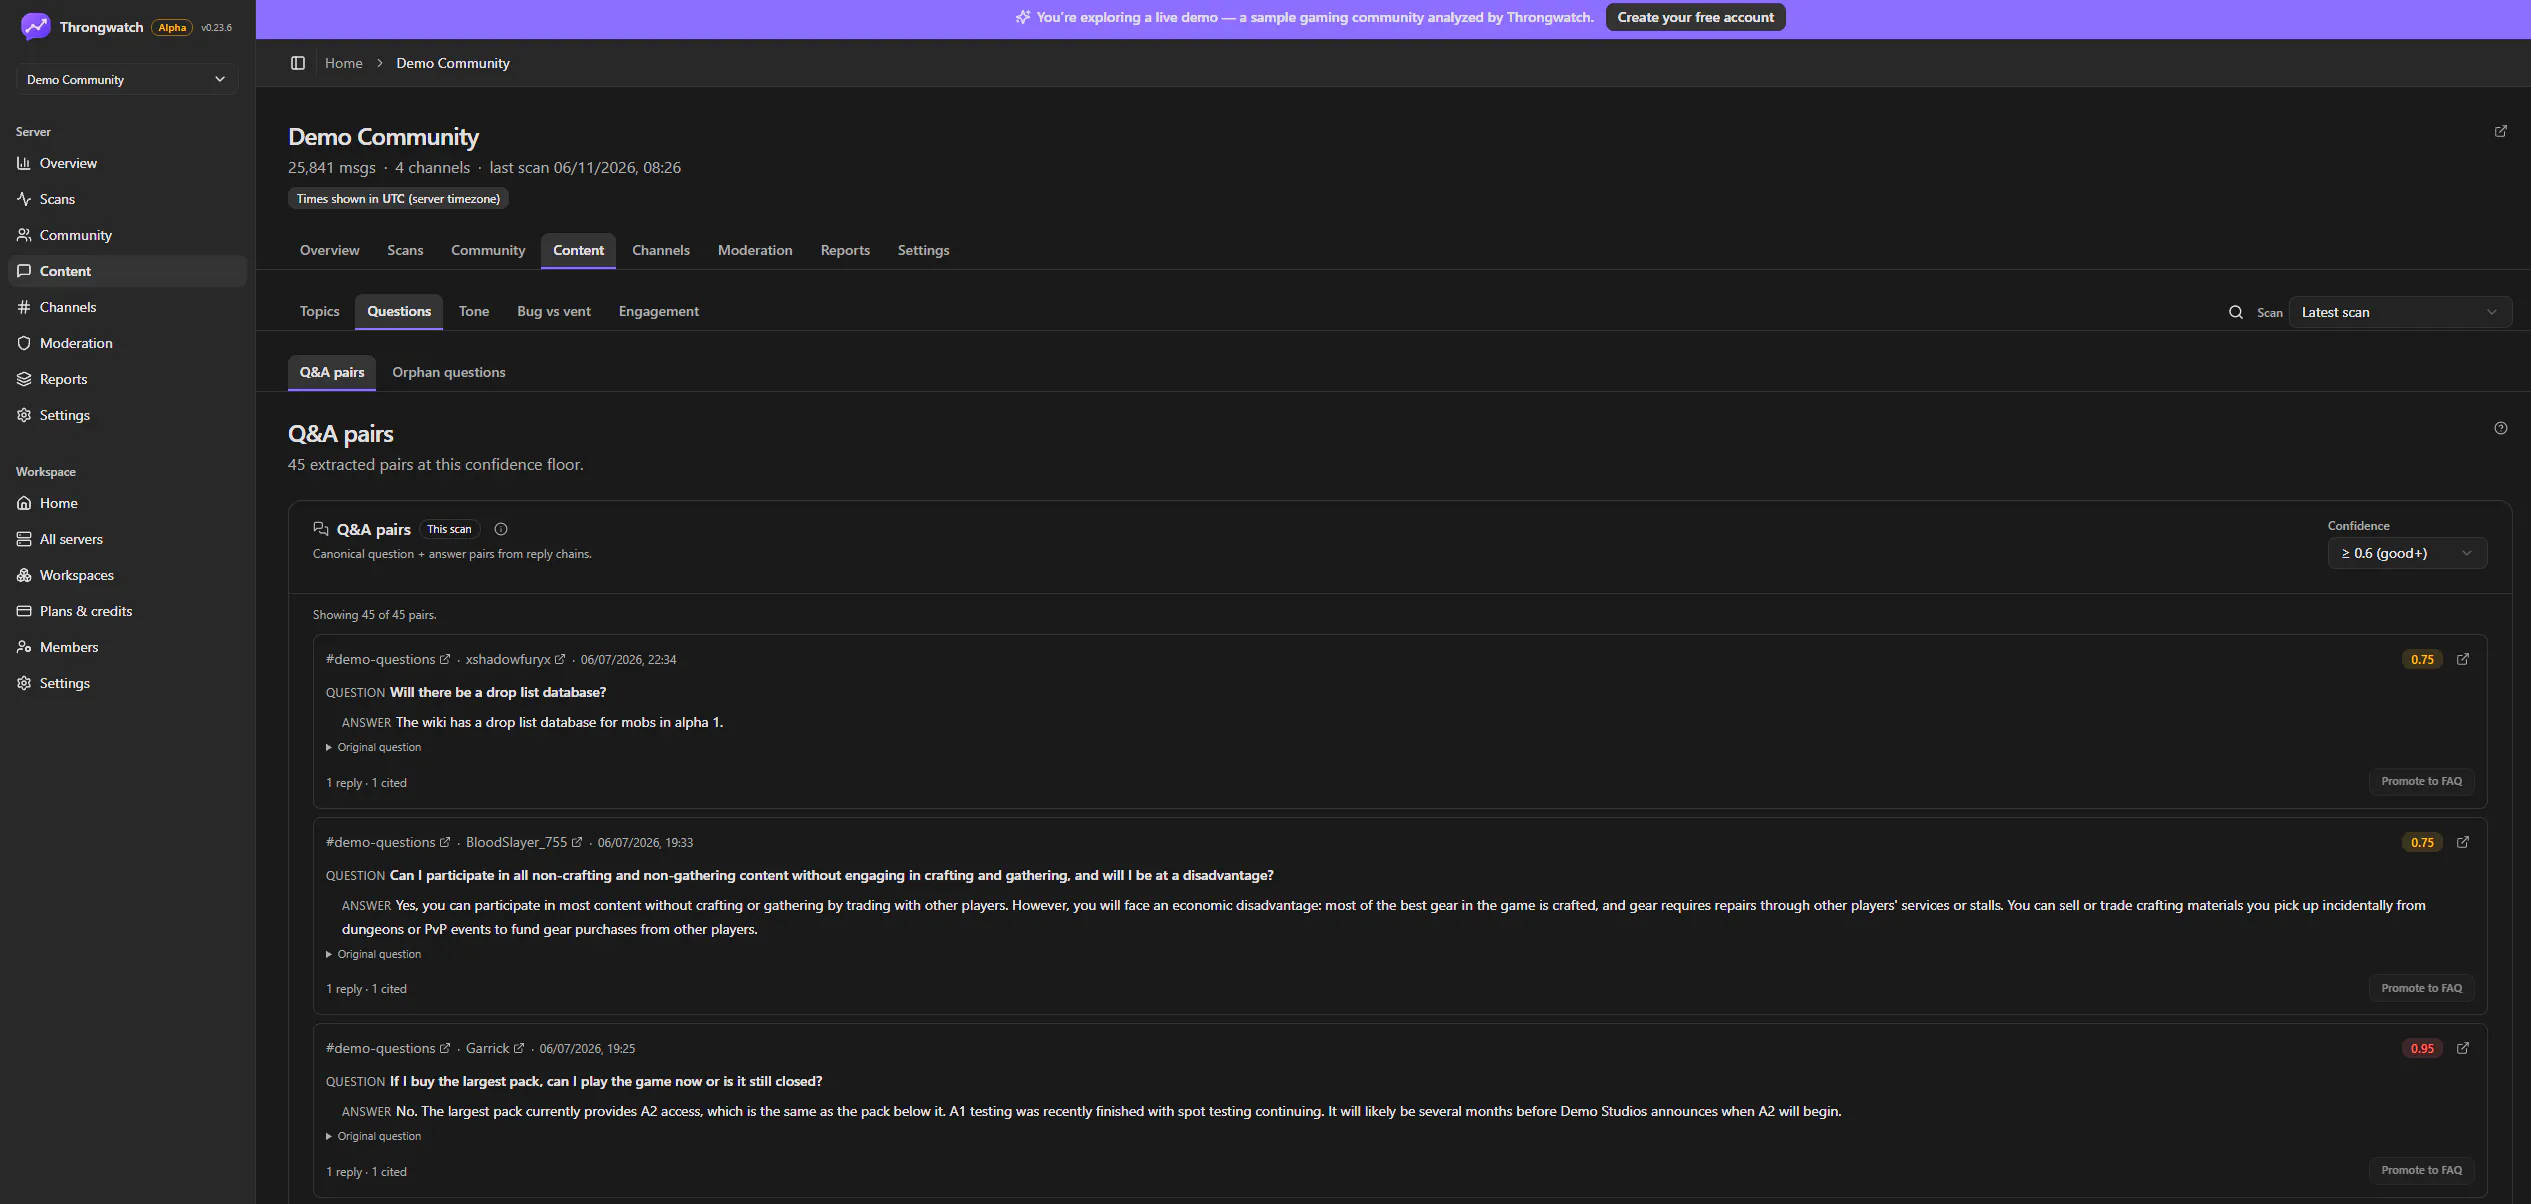
Task: Click Demo Community in the breadcrumb
Action: click(453, 63)
